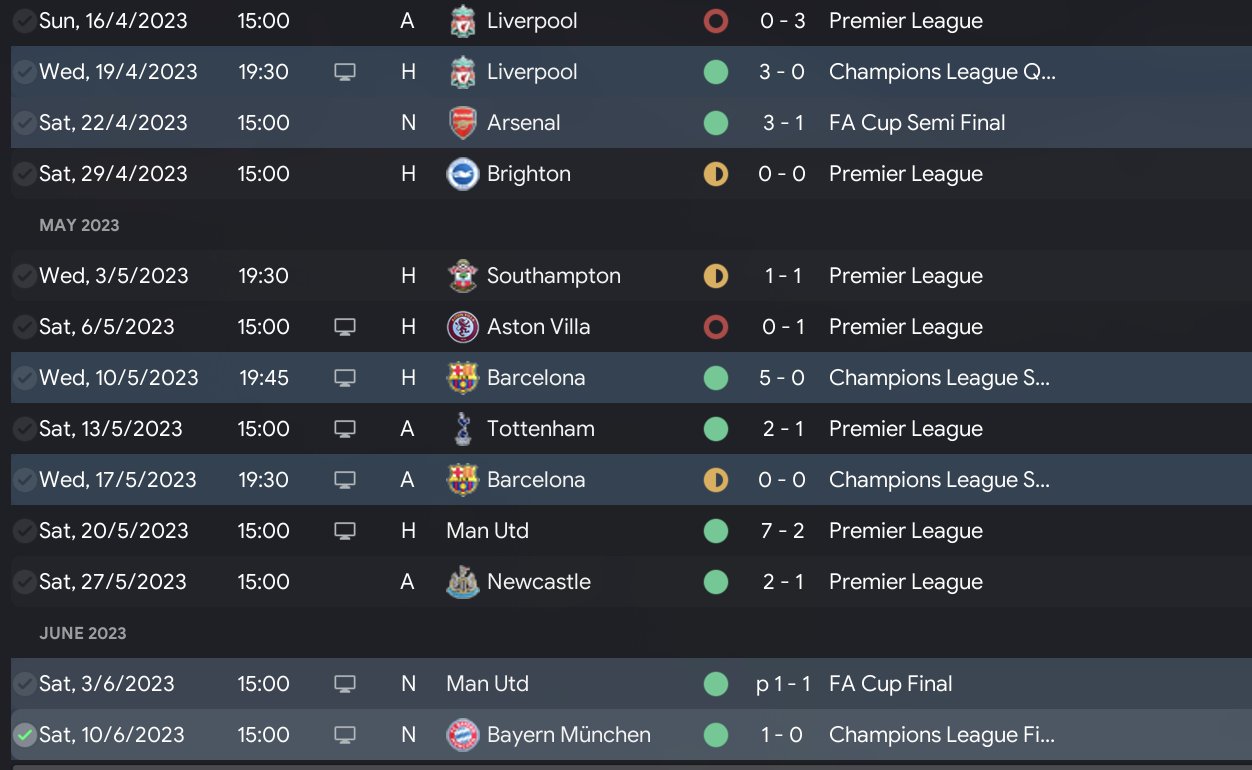Screen dimensions: 1252x770
Task: Click the Aston Villa crest icon
Action: pyautogui.click(x=462, y=327)
